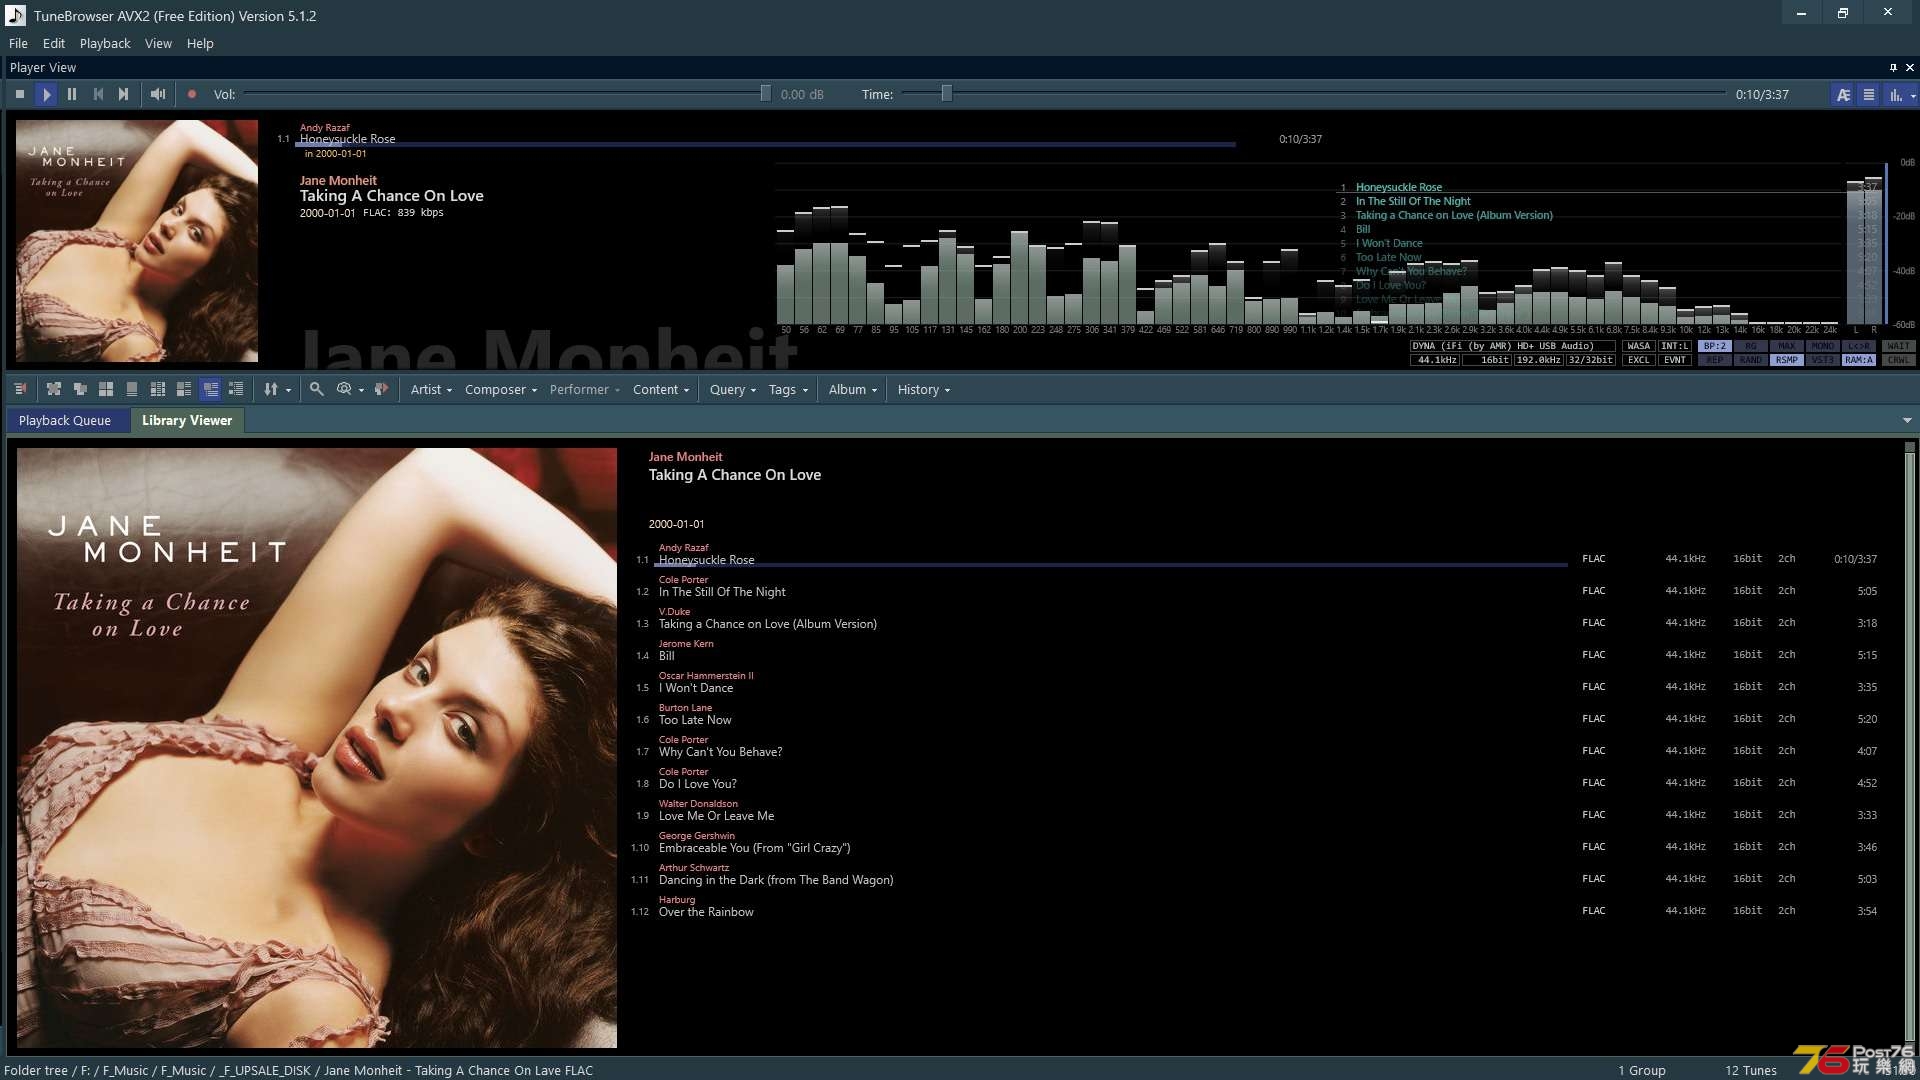The width and height of the screenshot is (1920, 1080).
Task: Open the Tags dropdown
Action: pyautogui.click(x=788, y=390)
